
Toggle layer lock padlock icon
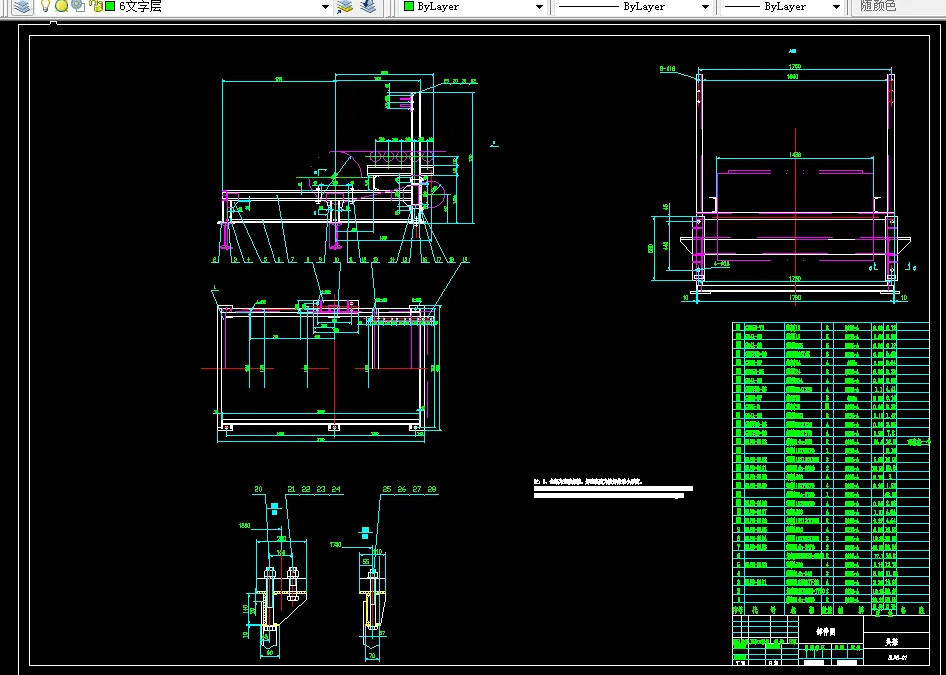pyautogui.click(x=95, y=6)
